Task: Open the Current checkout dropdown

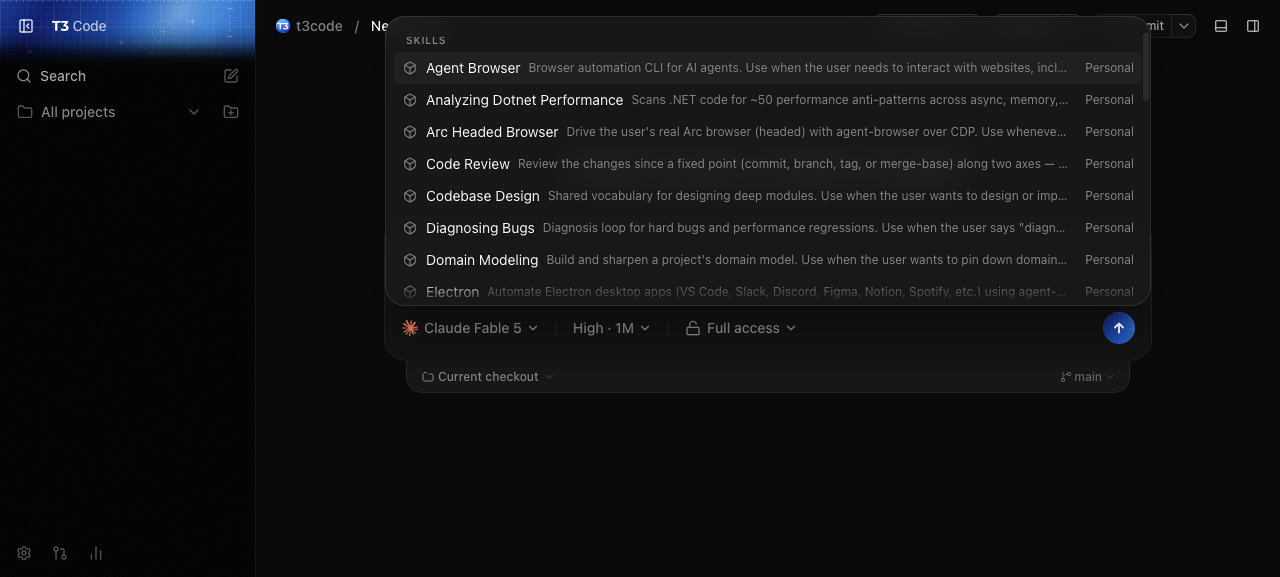Action: tap(487, 377)
